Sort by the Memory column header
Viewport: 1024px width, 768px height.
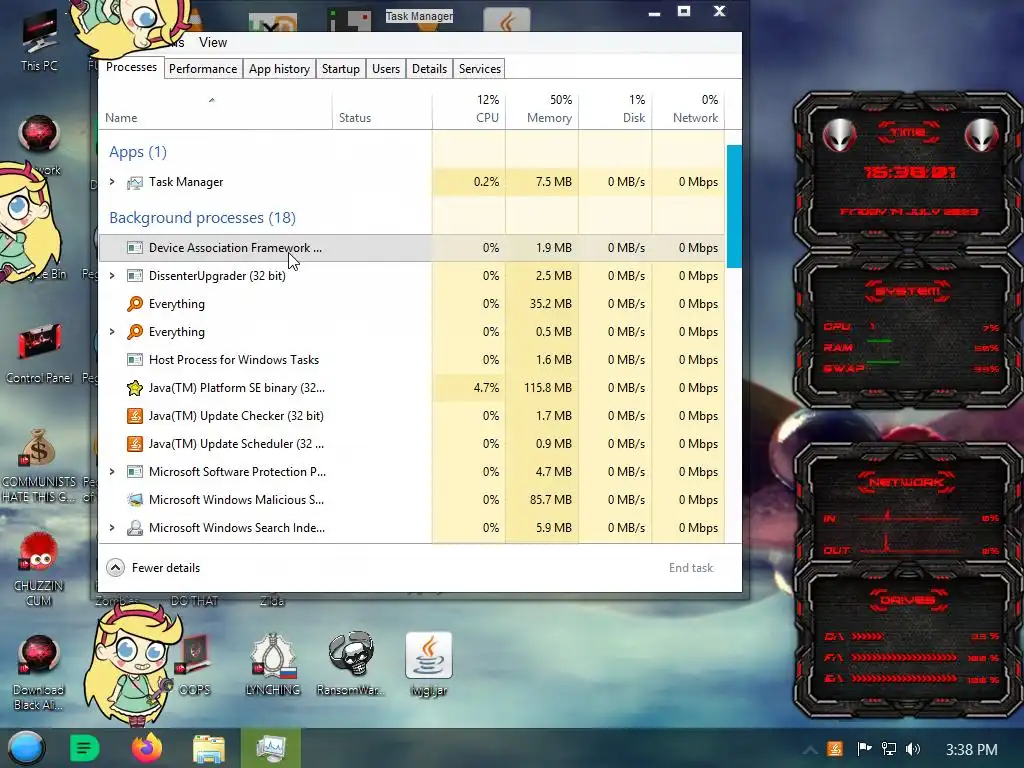pos(542,110)
